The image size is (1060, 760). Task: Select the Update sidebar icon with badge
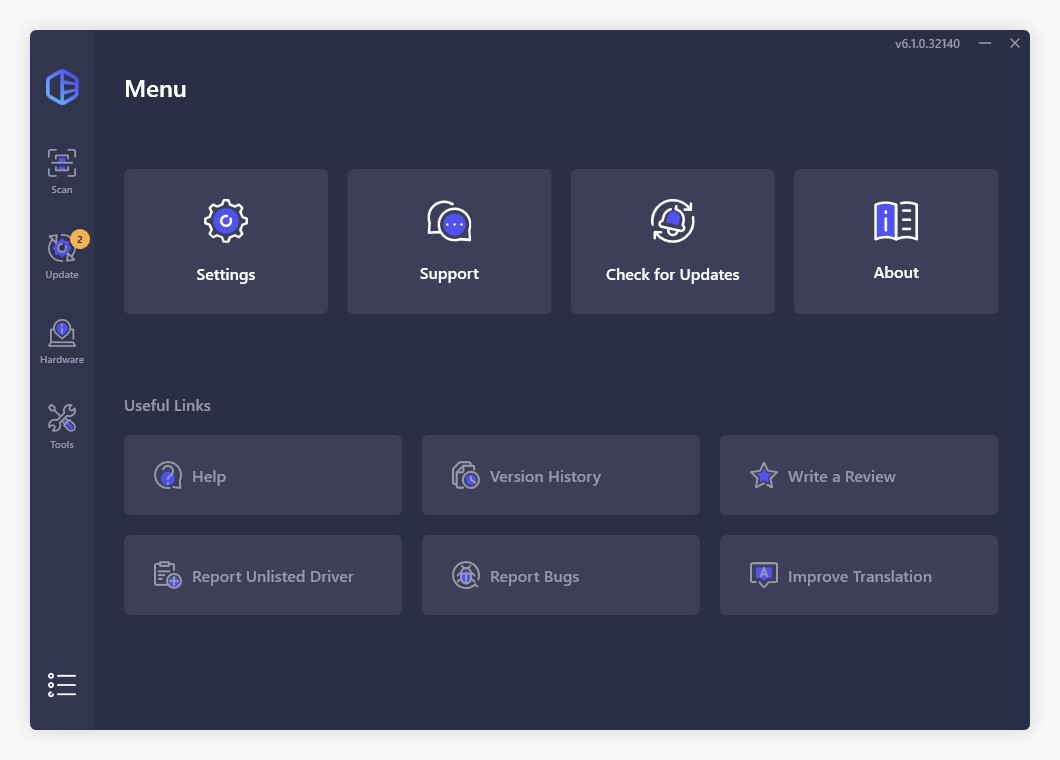[61, 250]
